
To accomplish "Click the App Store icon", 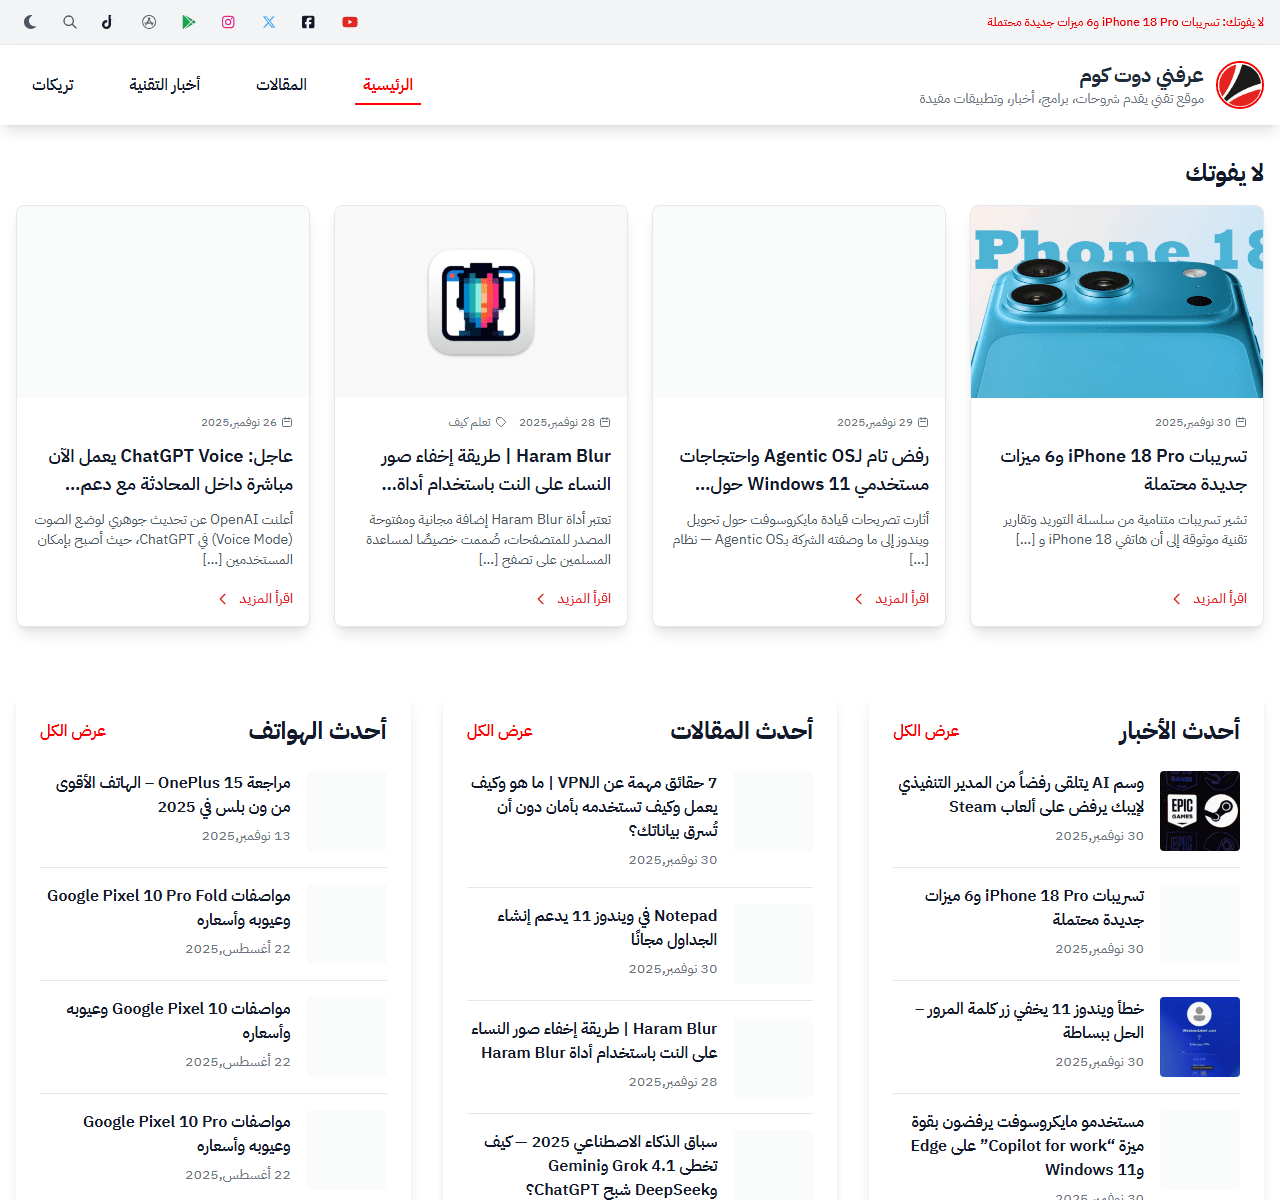I will (x=149, y=22).
